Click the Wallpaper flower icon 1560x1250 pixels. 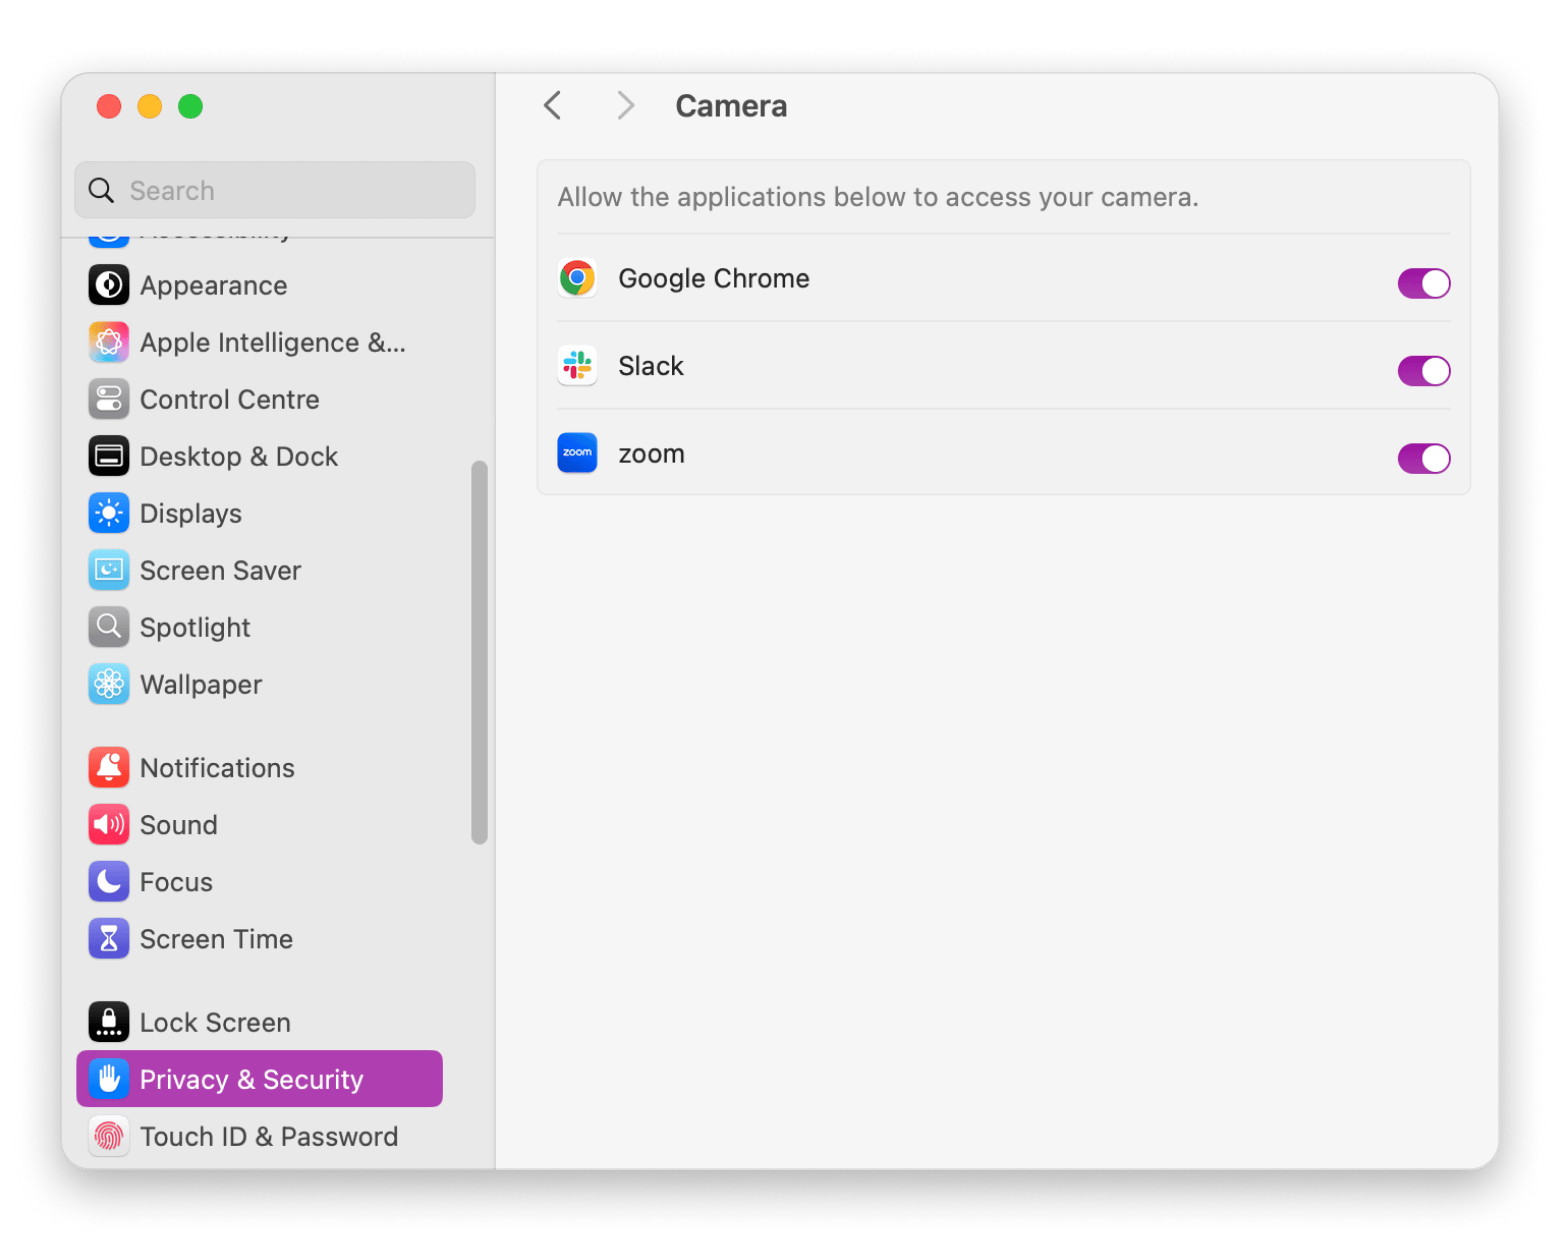pyautogui.click(x=109, y=684)
